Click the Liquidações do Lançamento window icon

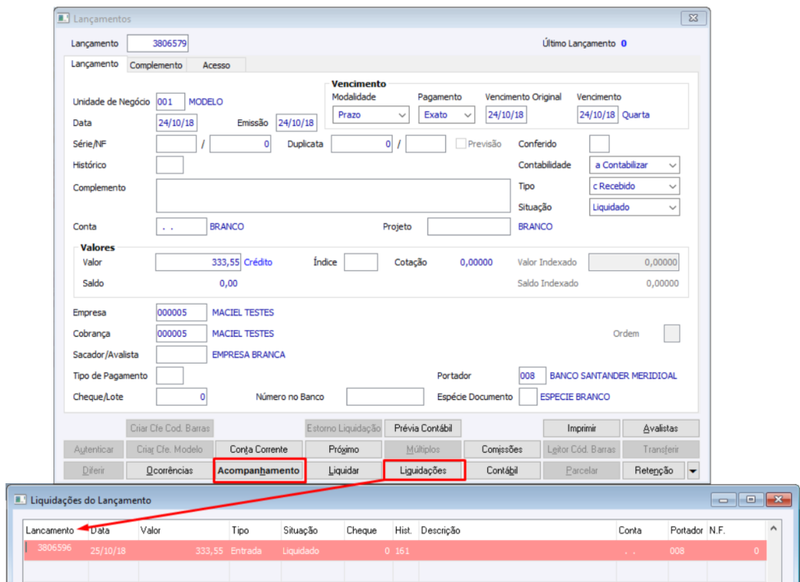(x=20, y=500)
